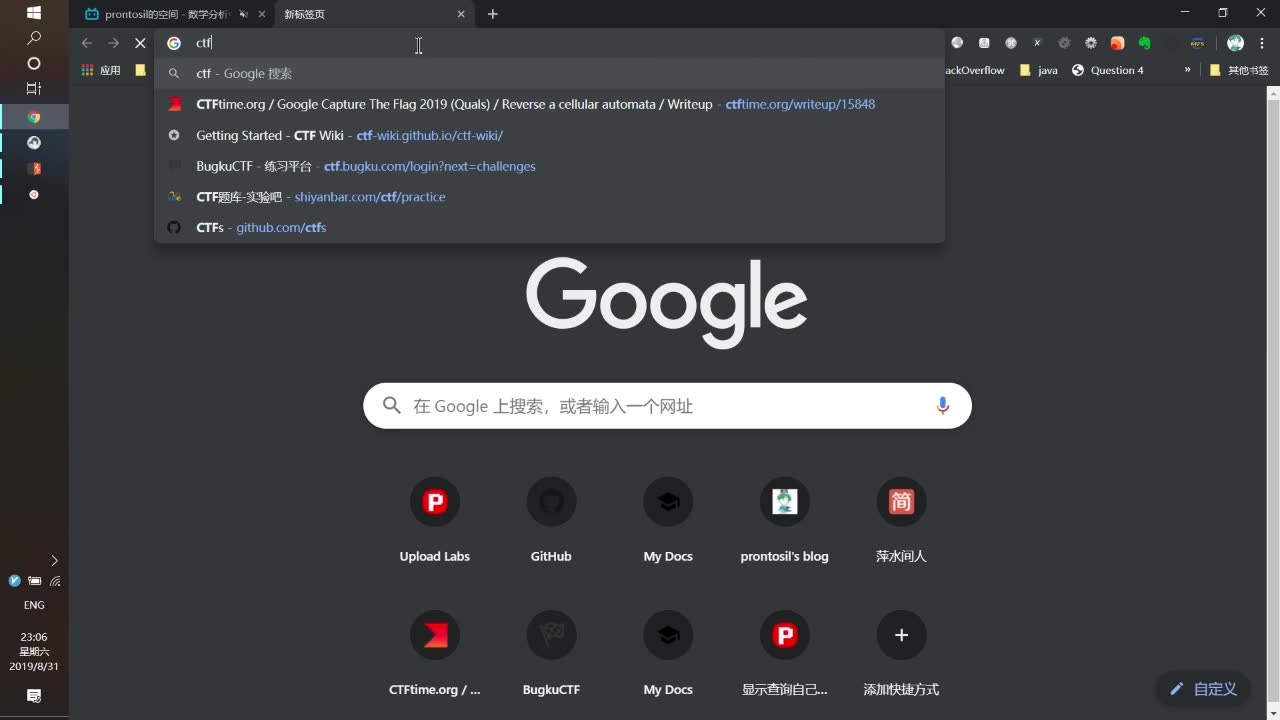Click the Google search box
Image resolution: width=1280 pixels, height=720 pixels.
(667, 406)
